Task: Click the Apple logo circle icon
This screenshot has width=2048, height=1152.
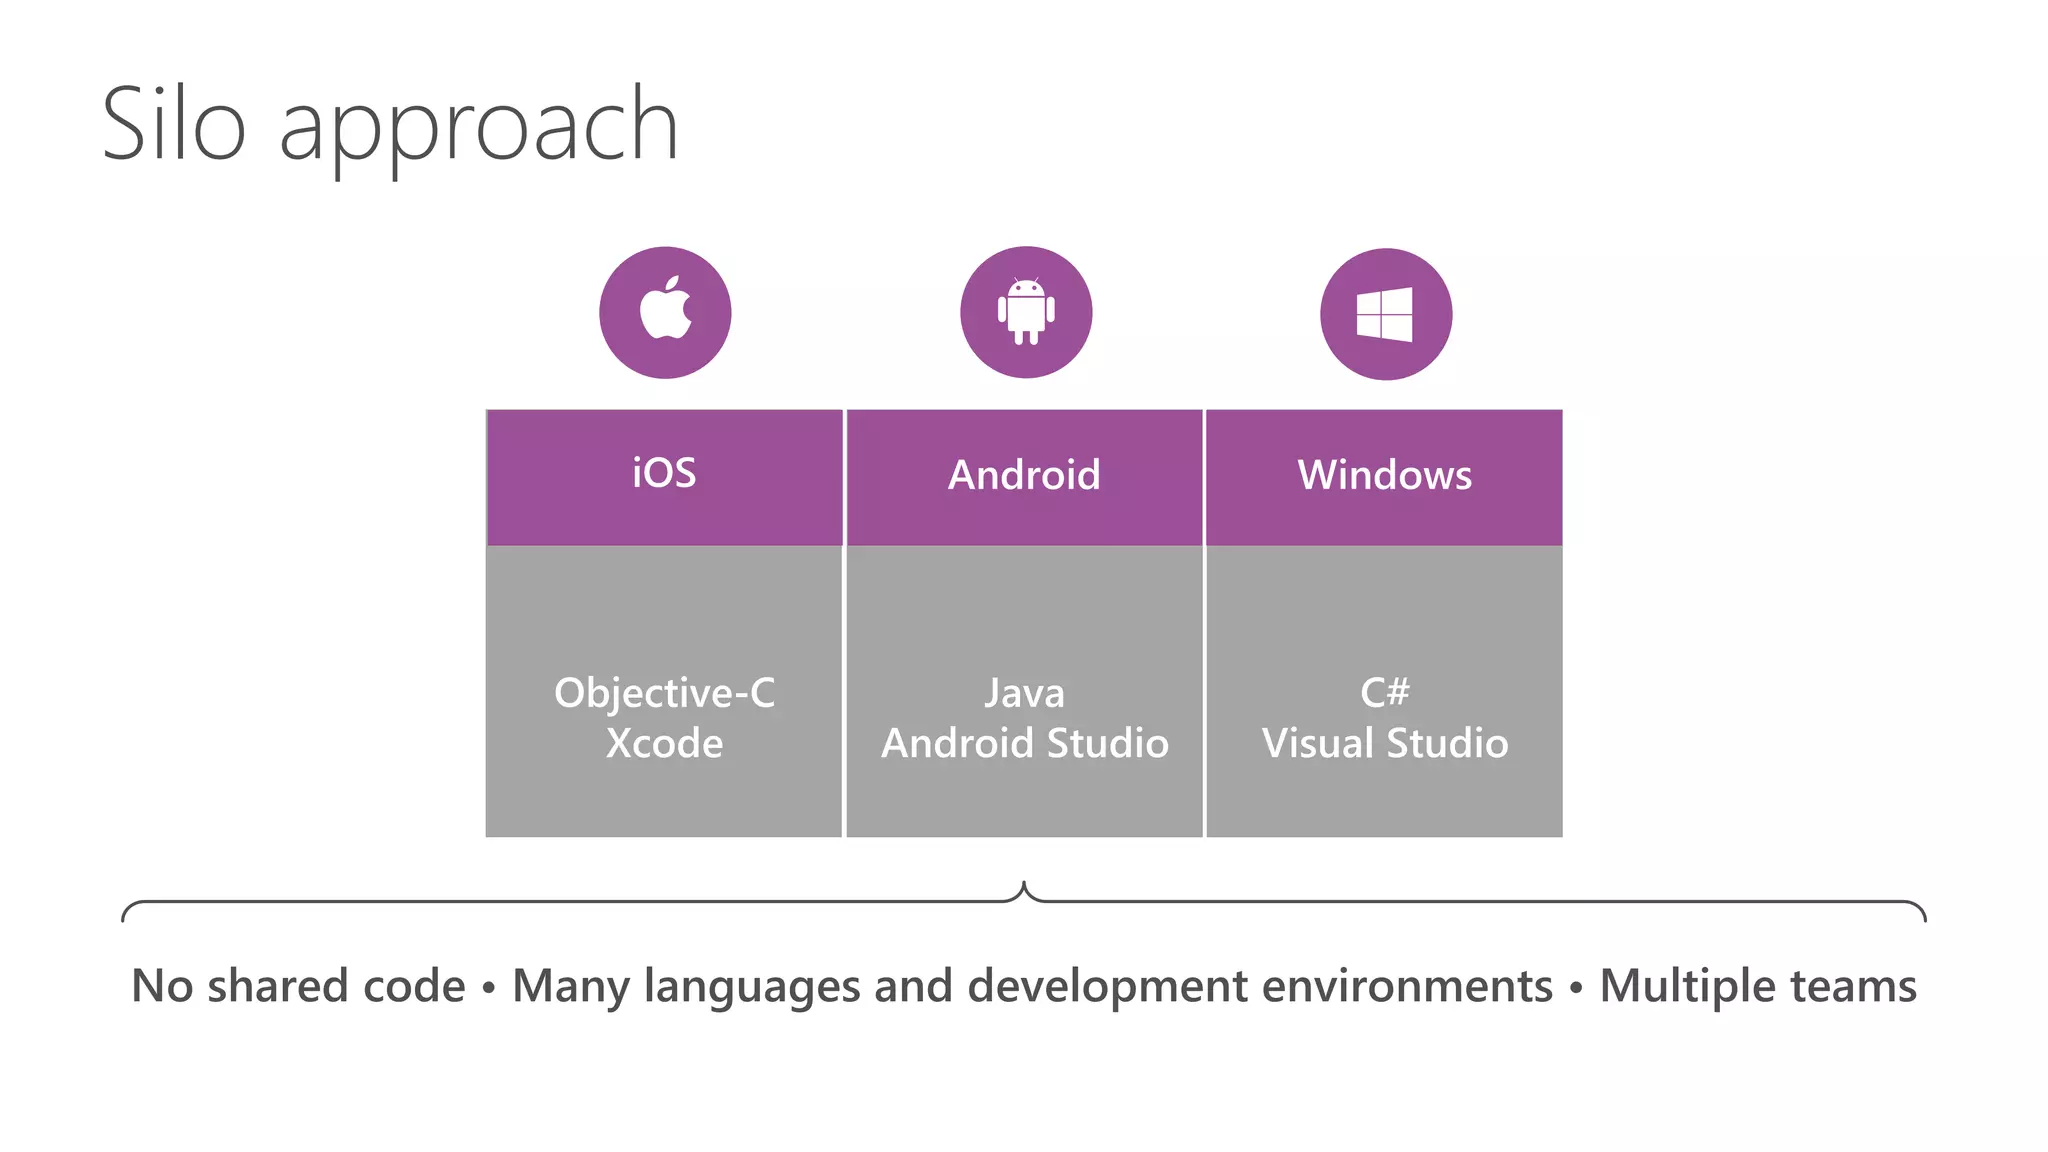Action: coord(665,313)
